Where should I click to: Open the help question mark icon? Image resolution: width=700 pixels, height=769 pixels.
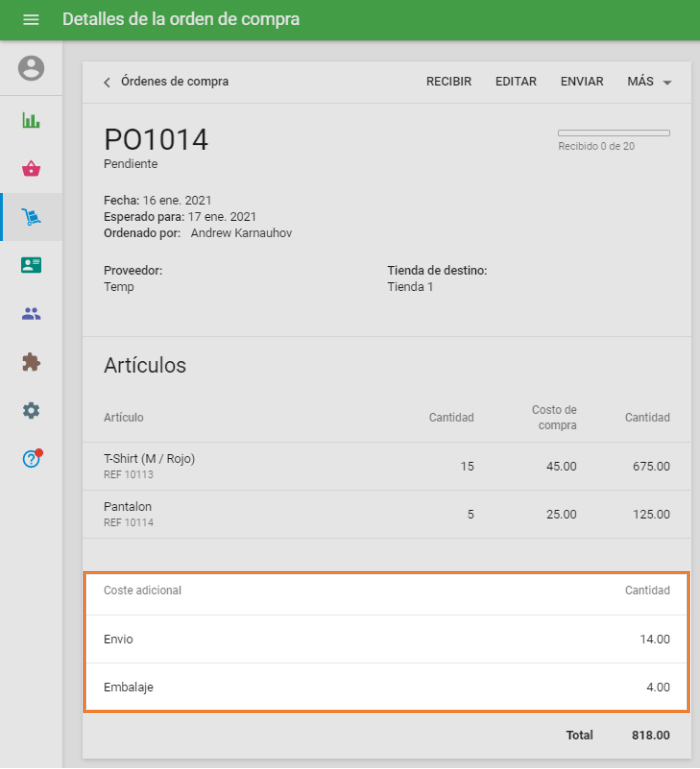pos(31,459)
